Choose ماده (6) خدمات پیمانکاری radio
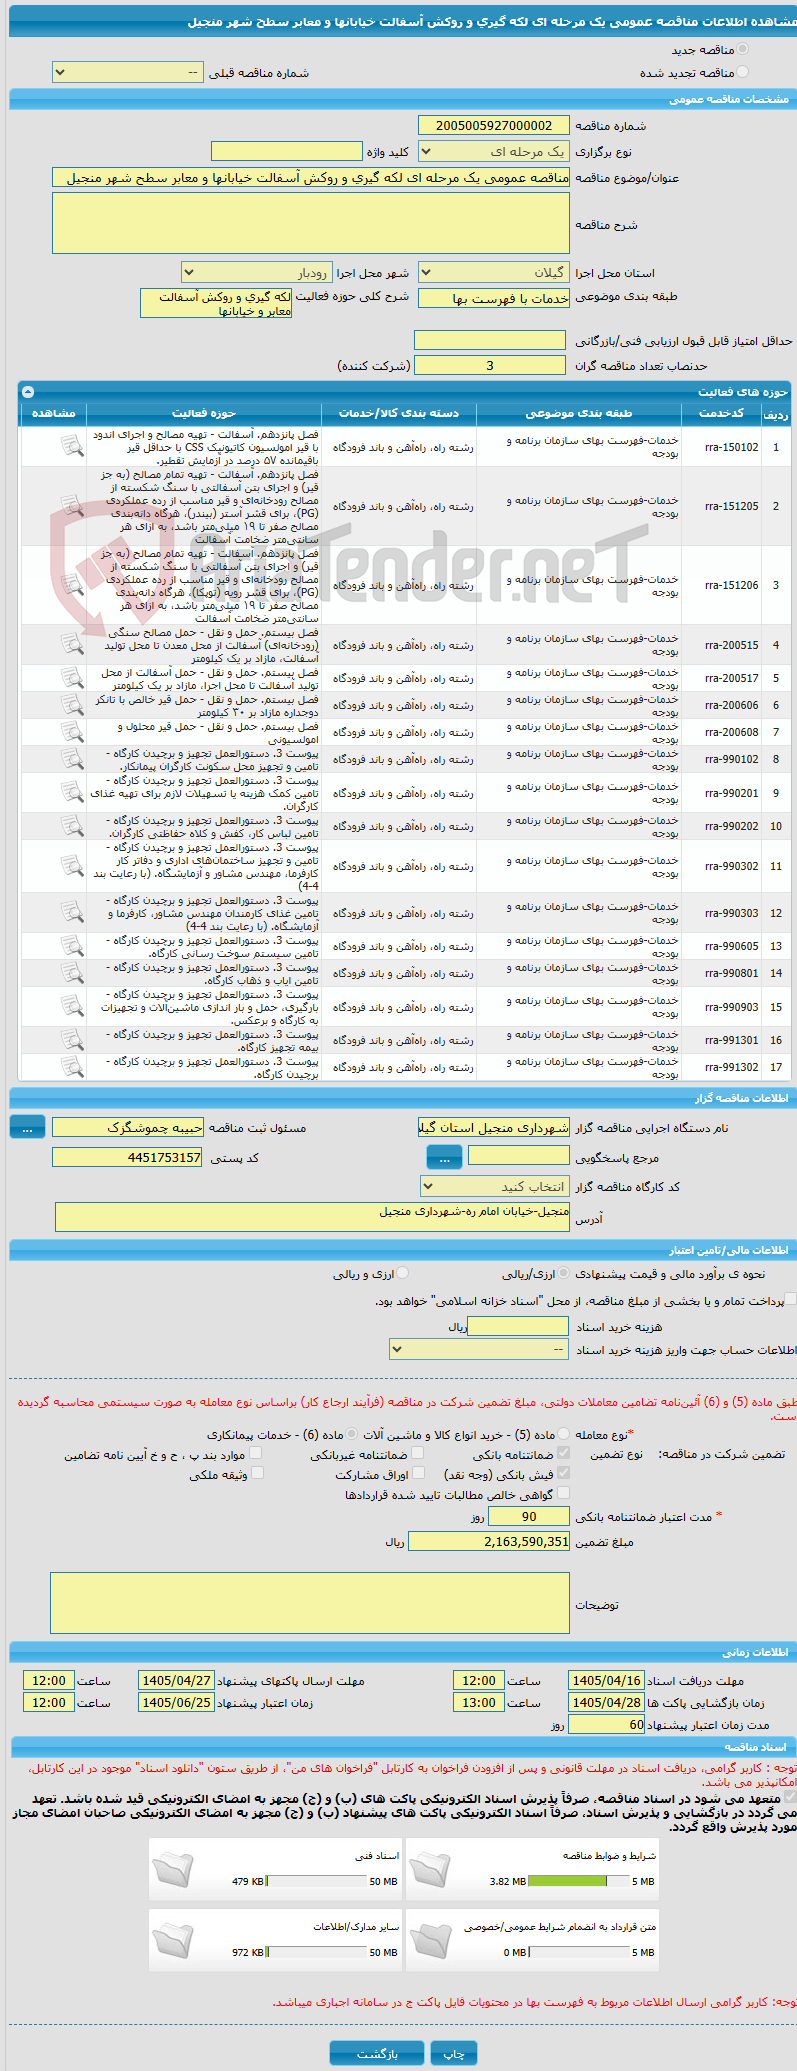Viewport: 797px width, 2071px height. click(352, 1434)
